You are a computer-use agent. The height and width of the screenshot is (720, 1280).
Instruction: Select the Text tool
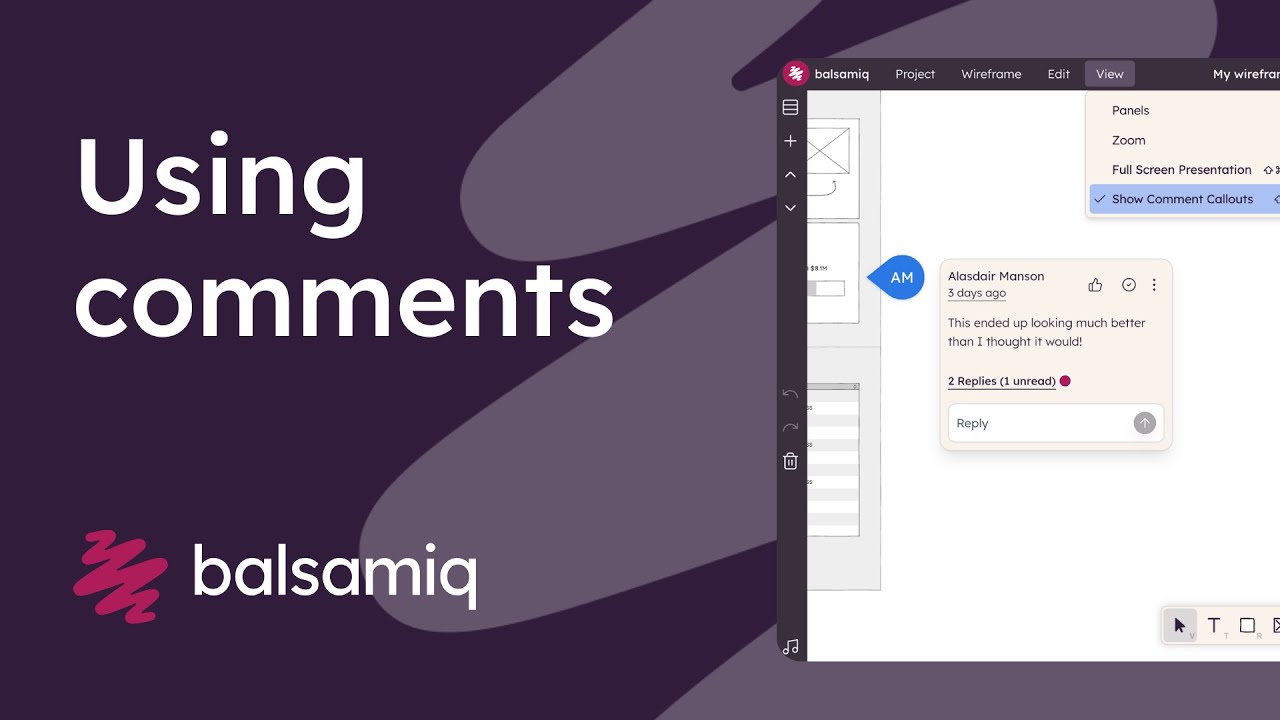click(1214, 626)
